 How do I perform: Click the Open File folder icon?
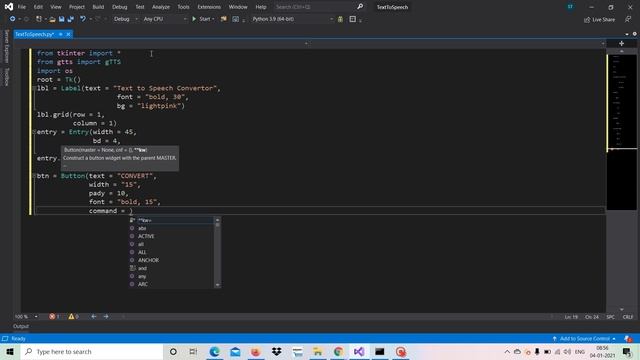[52, 19]
